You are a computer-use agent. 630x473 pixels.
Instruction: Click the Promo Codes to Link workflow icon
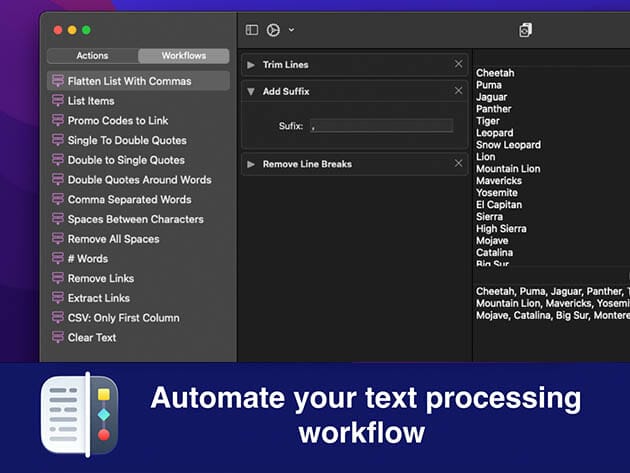[58, 121]
